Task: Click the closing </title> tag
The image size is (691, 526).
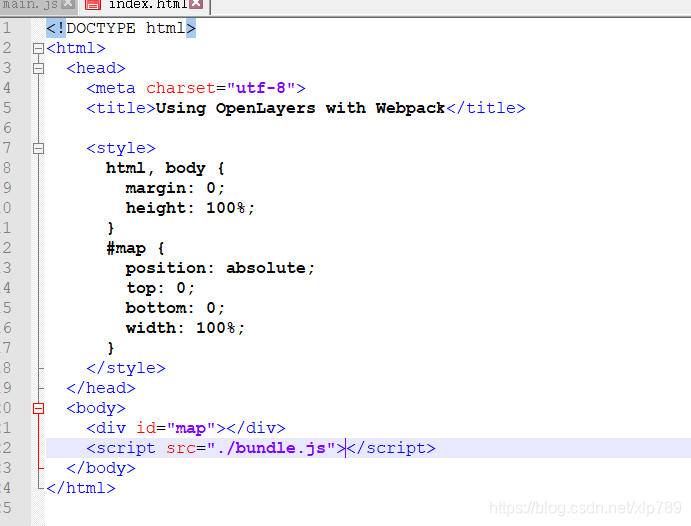Action: coord(486,108)
